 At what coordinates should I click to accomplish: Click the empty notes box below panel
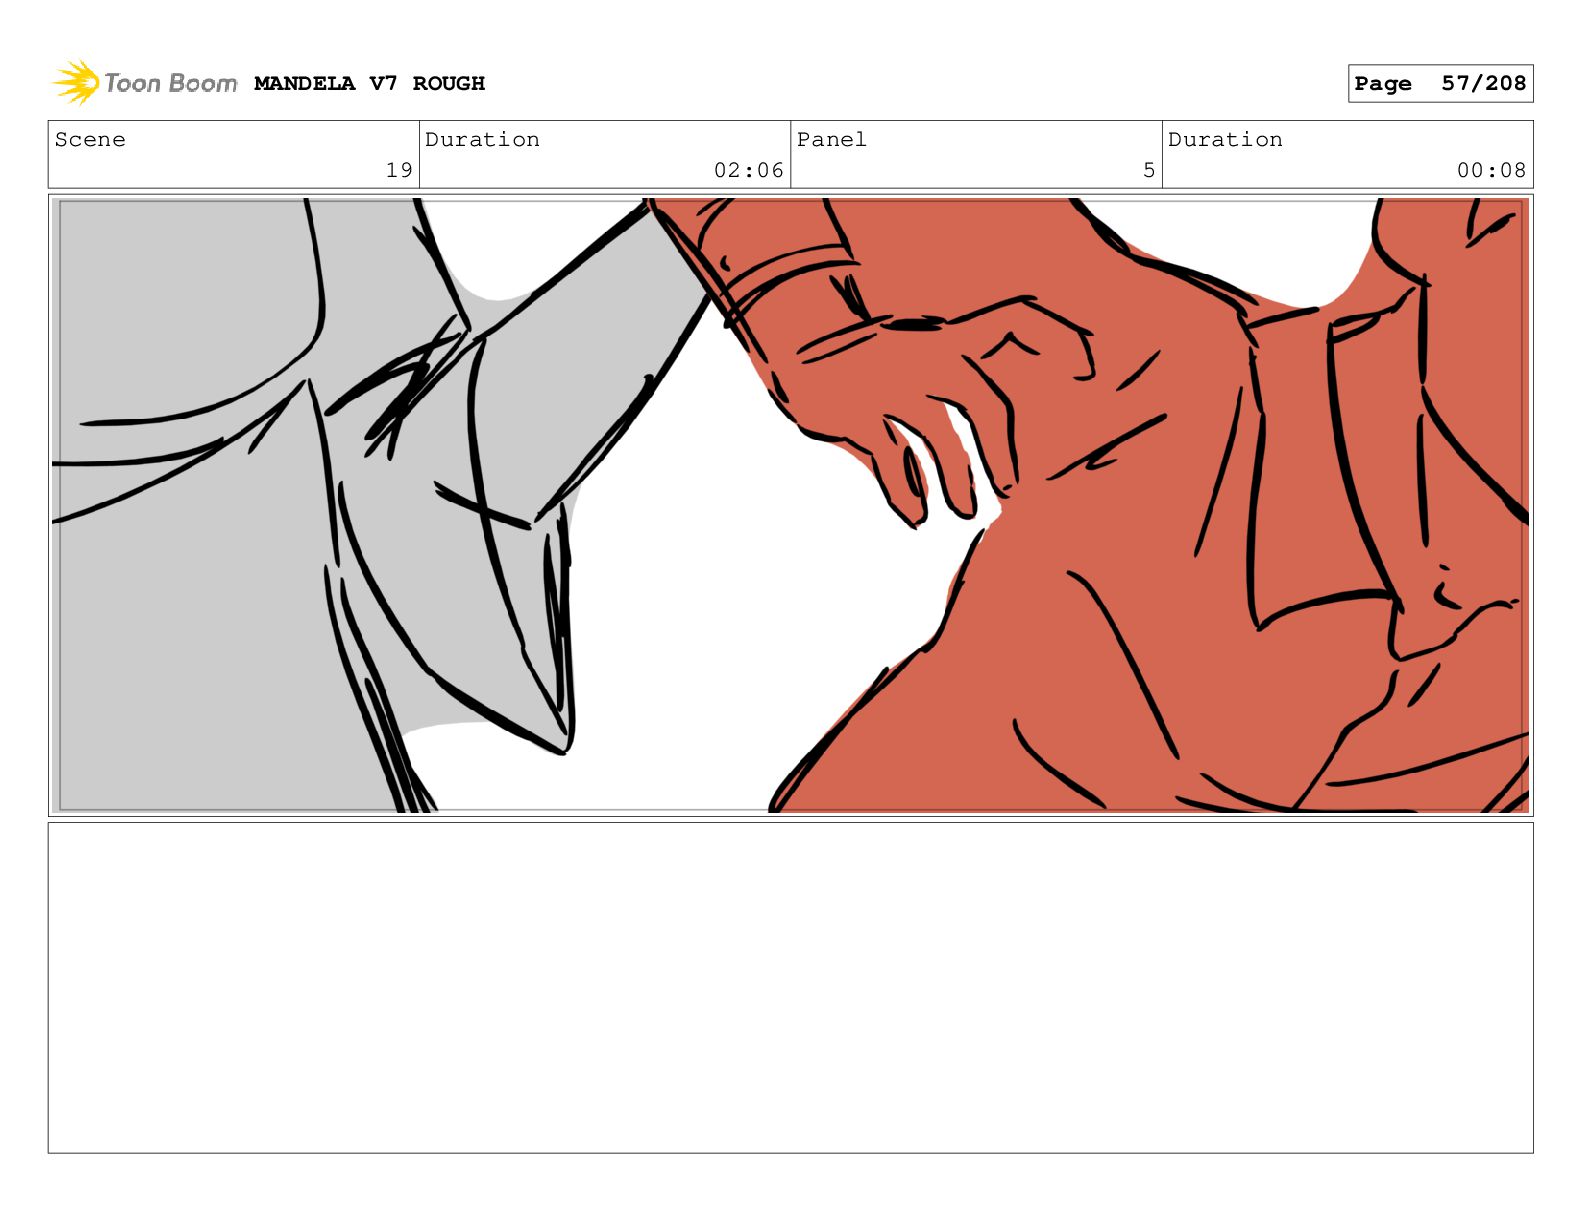pos(790,987)
